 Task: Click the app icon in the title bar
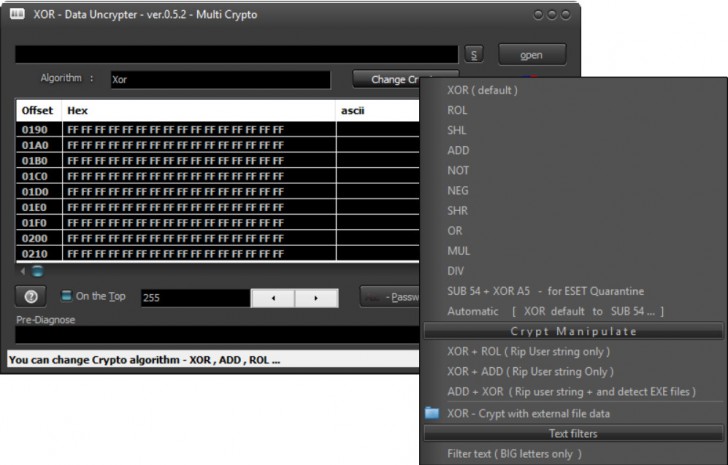17,14
